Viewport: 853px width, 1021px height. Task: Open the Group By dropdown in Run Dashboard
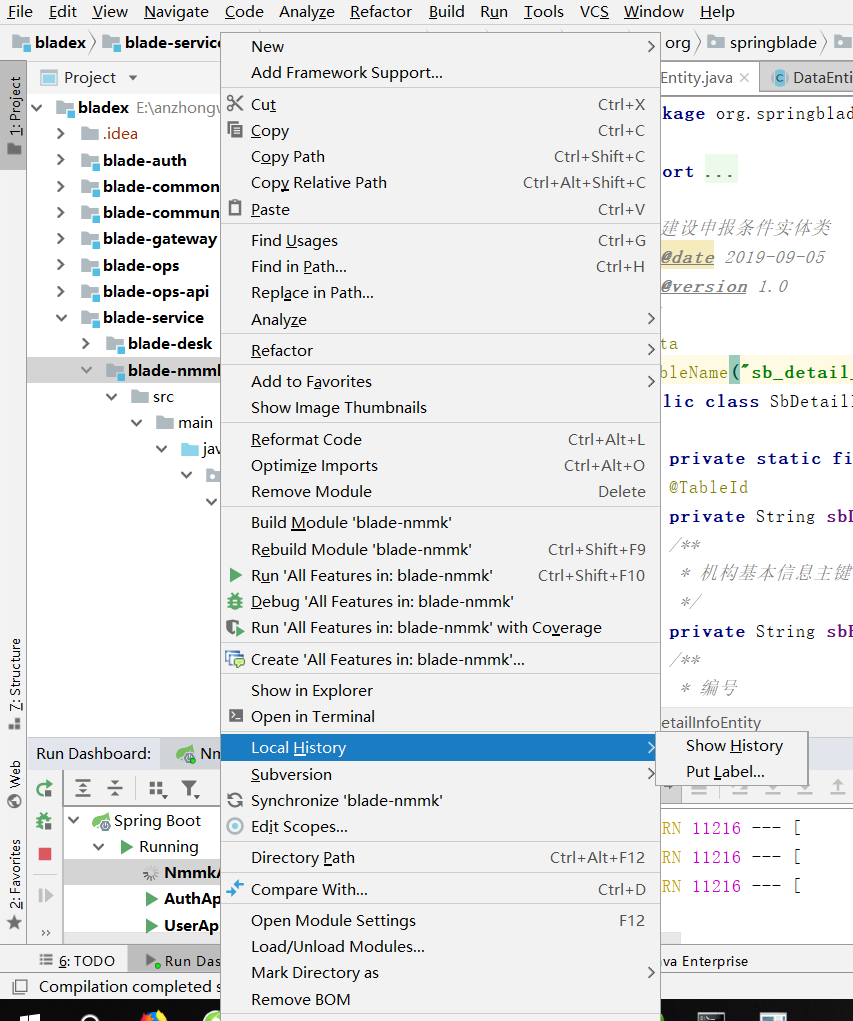click(x=157, y=789)
